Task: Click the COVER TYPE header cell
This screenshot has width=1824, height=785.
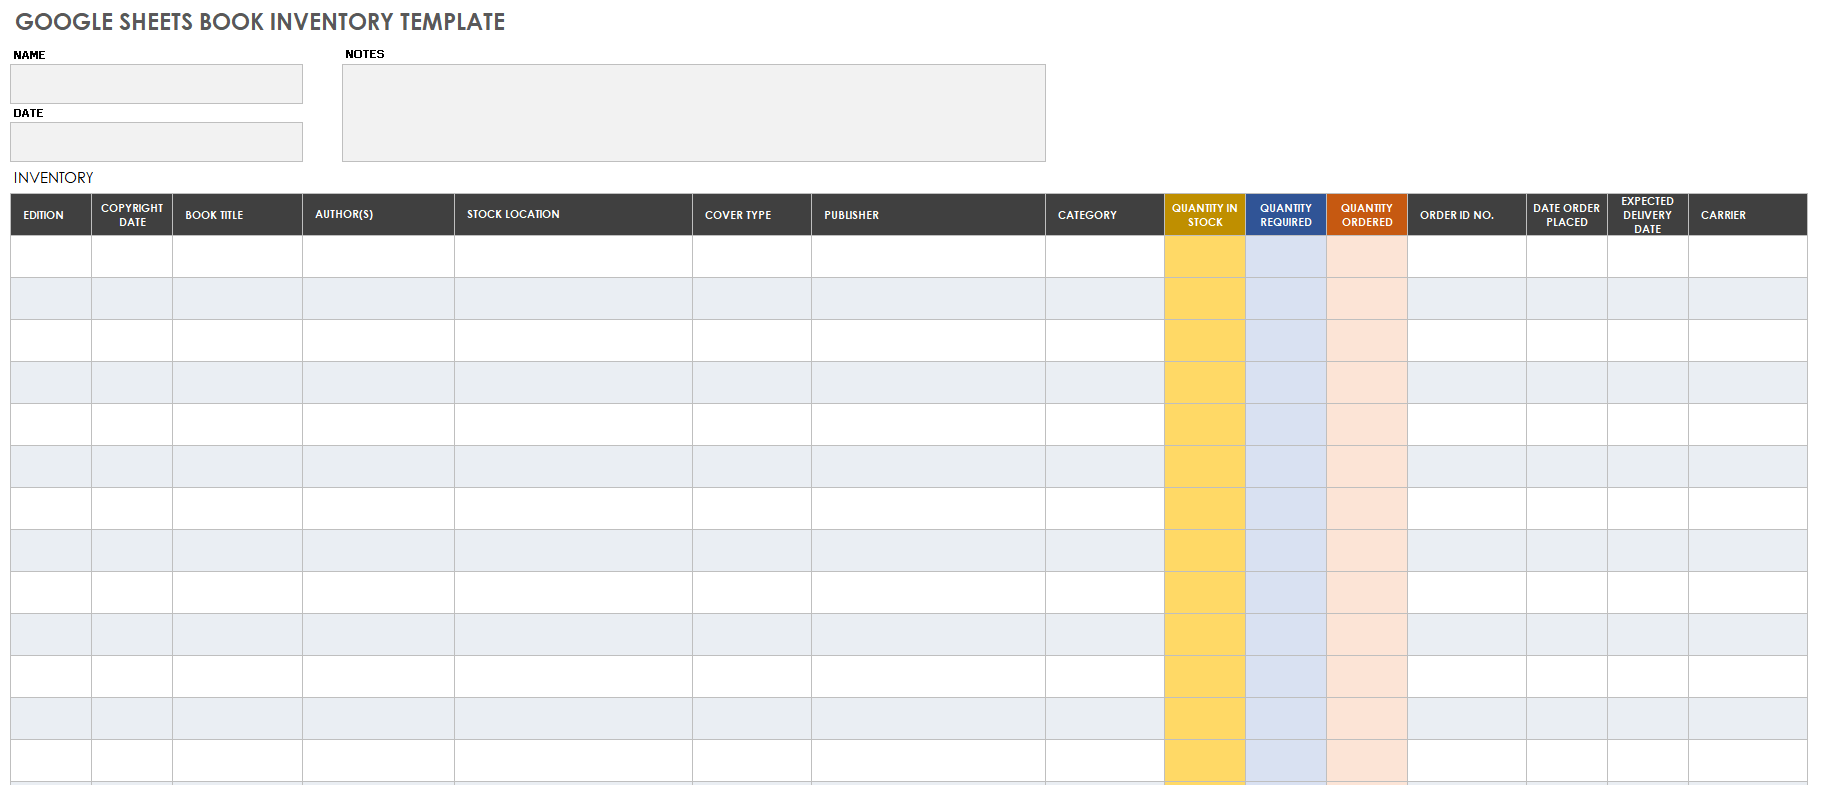Action: [x=752, y=215]
